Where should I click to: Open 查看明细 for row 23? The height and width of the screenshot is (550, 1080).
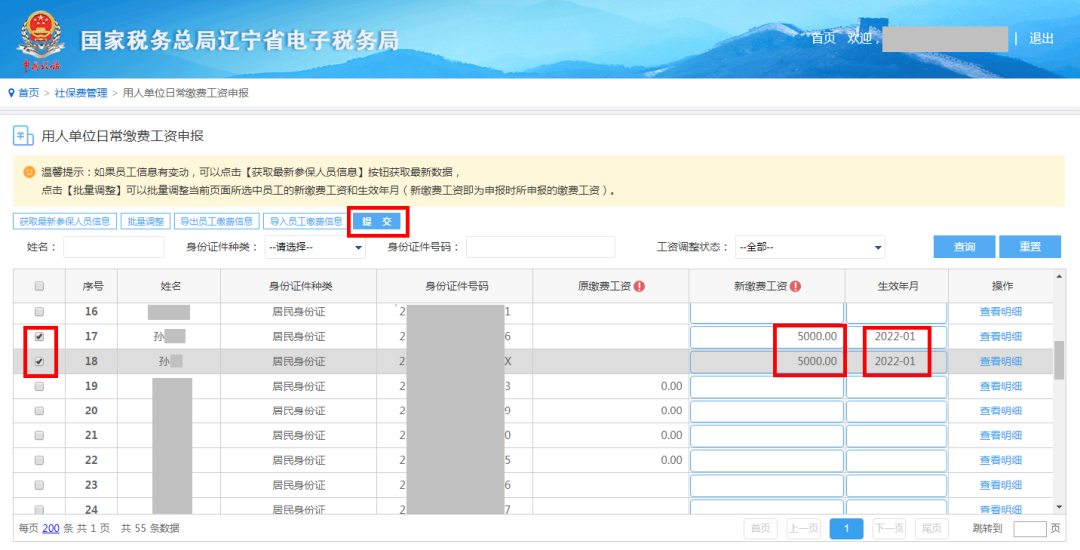coord(1001,485)
